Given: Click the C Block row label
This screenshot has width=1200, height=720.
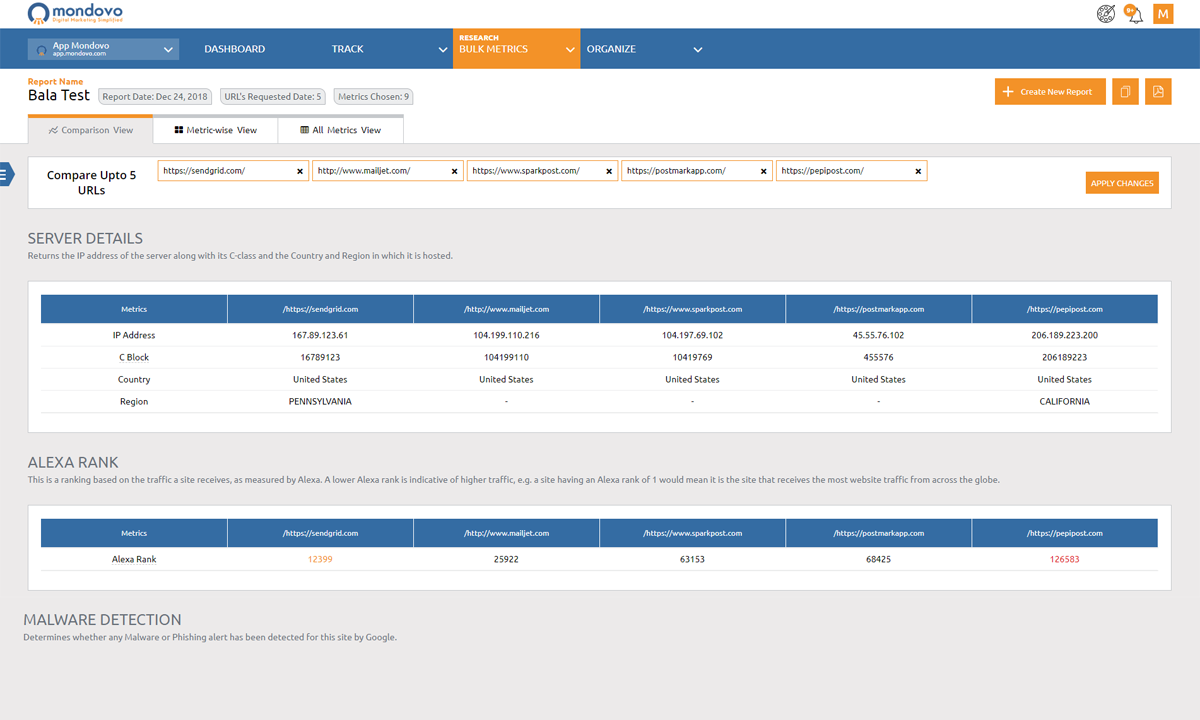Looking at the screenshot, I should [x=134, y=357].
